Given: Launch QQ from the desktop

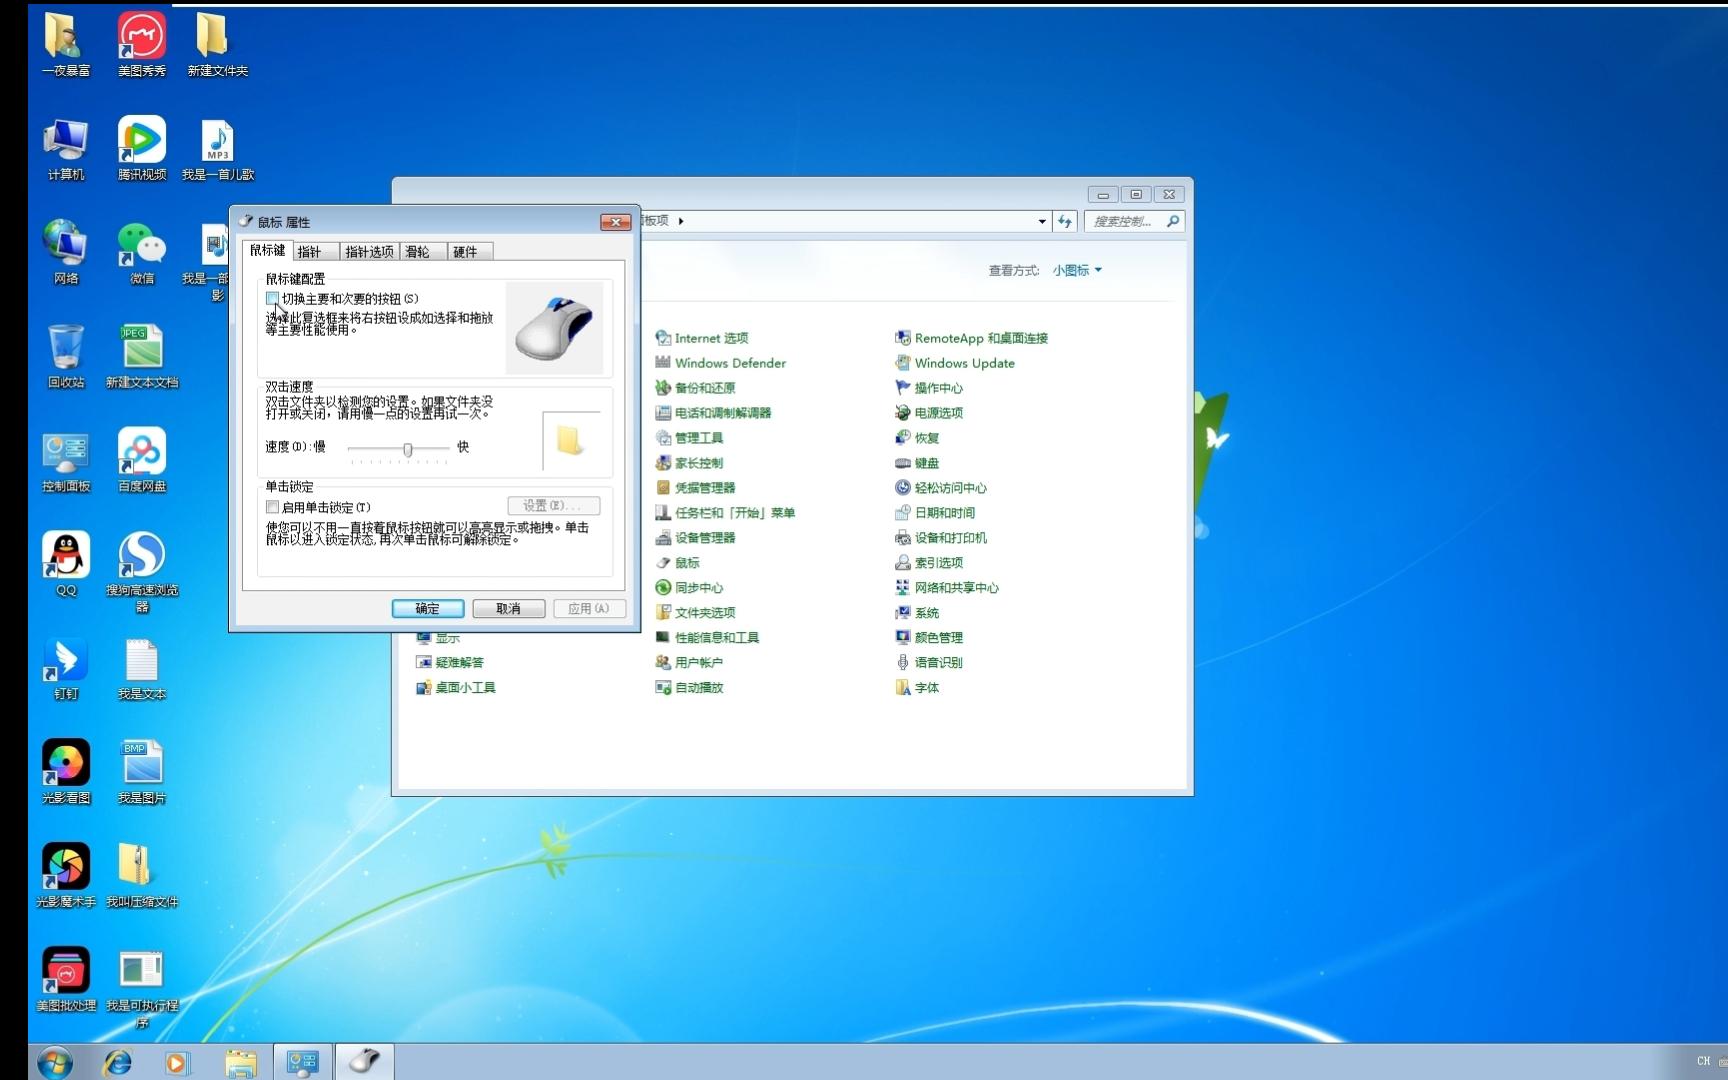Looking at the screenshot, I should pos(65,555).
